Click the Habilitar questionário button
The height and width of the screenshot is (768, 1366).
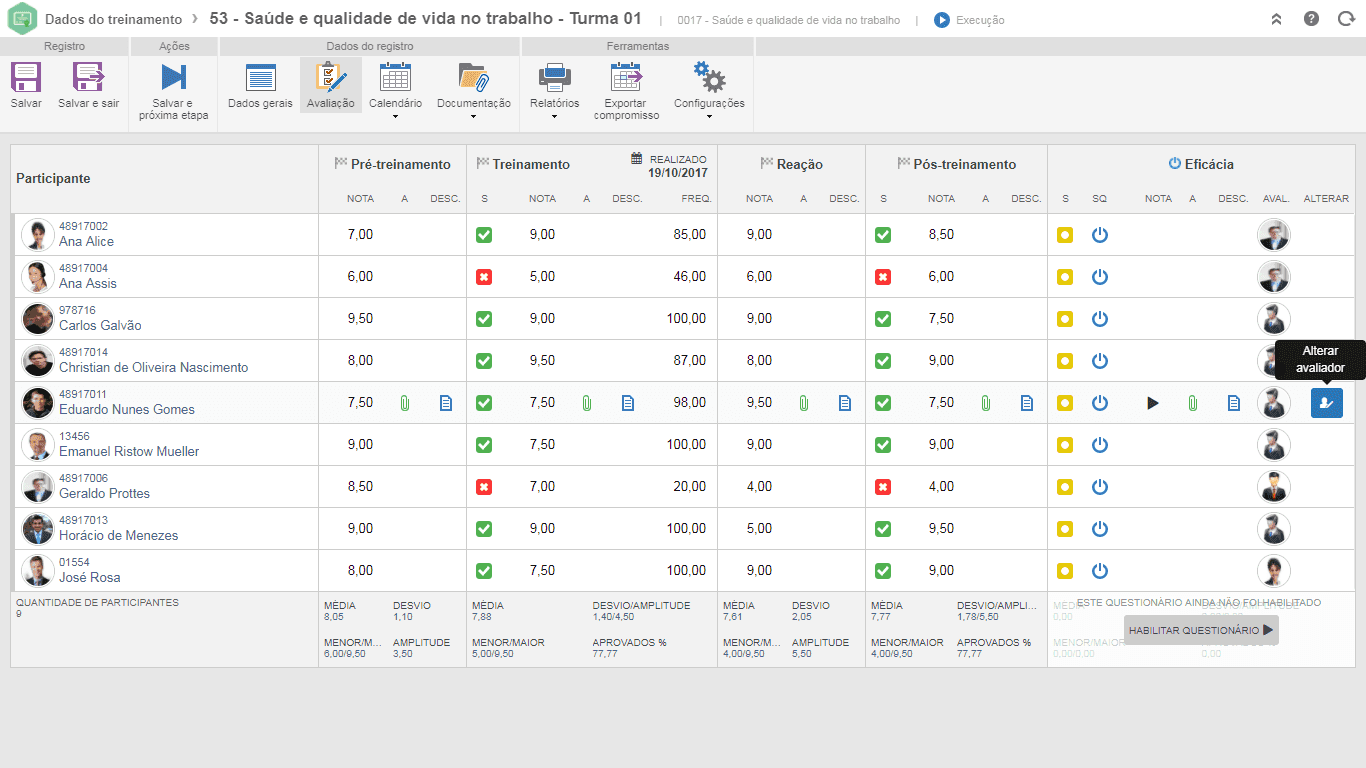1201,630
